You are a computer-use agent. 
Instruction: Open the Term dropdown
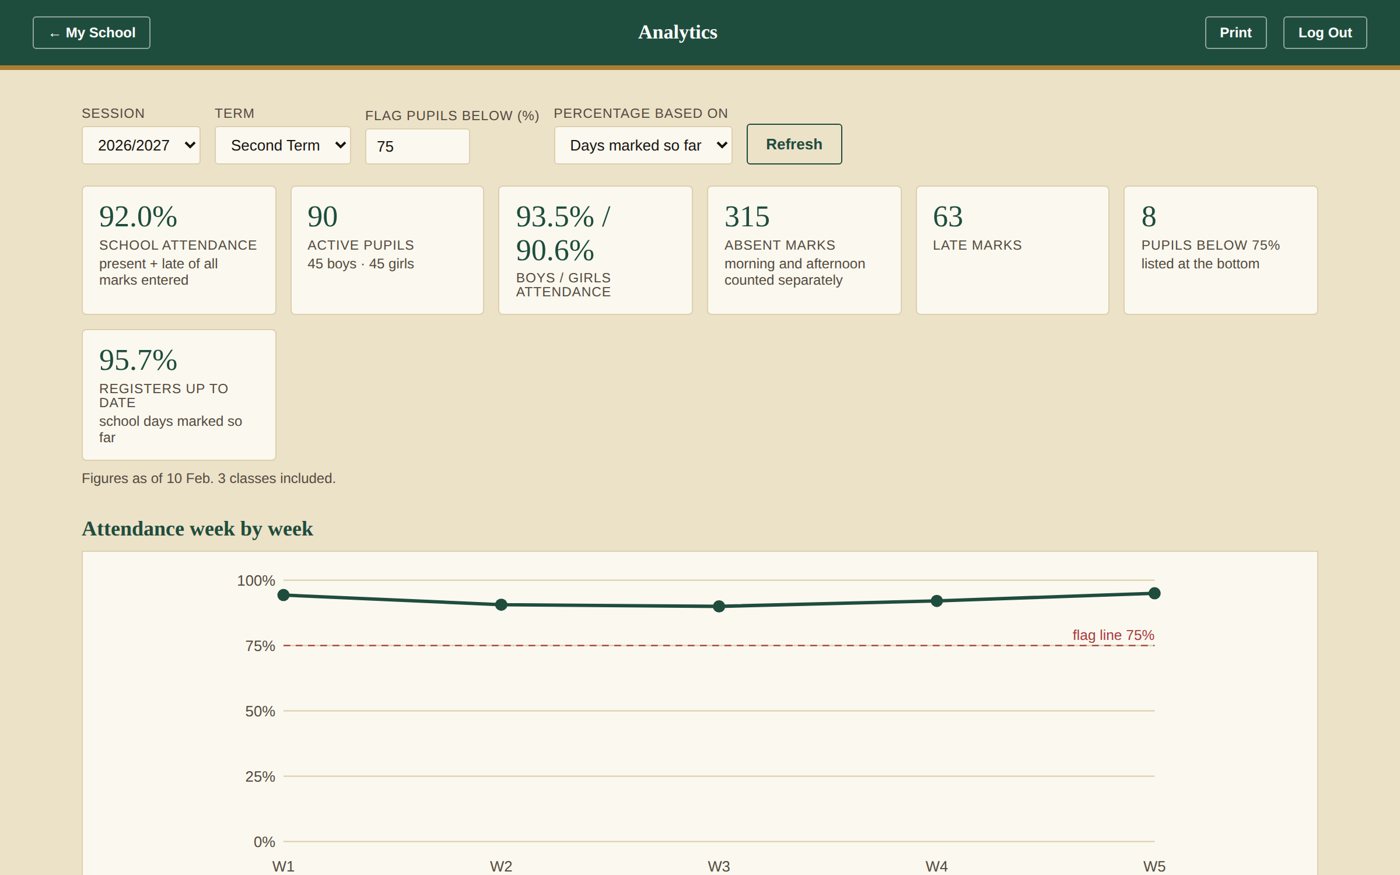tap(283, 145)
